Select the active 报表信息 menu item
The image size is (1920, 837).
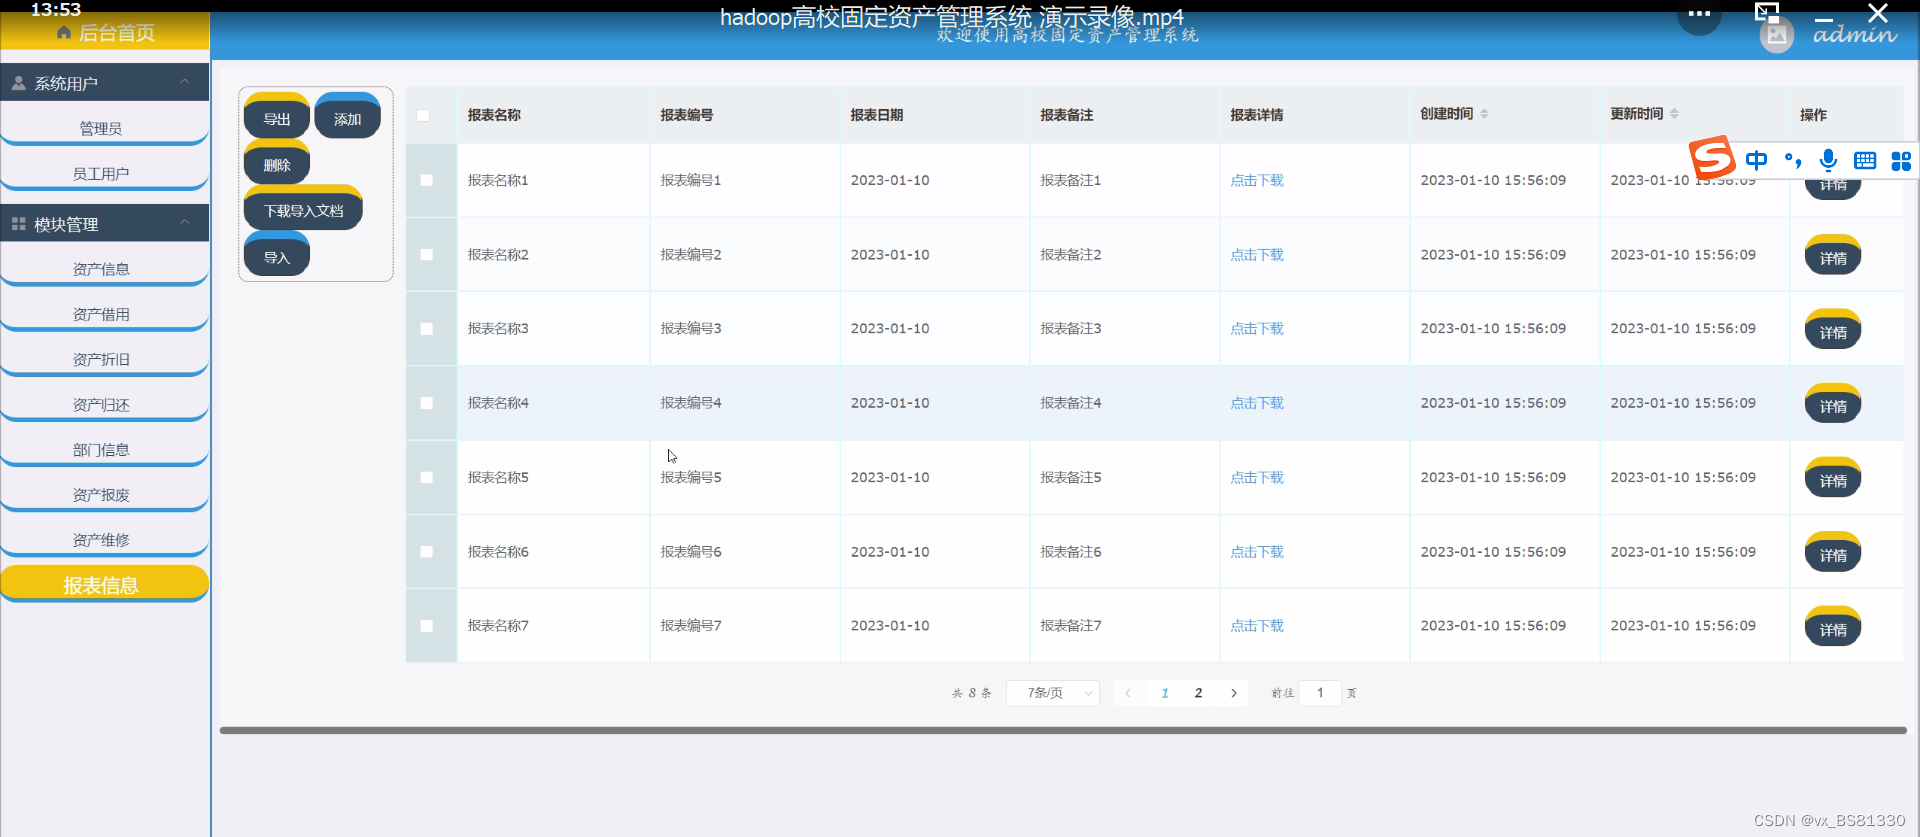click(x=104, y=584)
